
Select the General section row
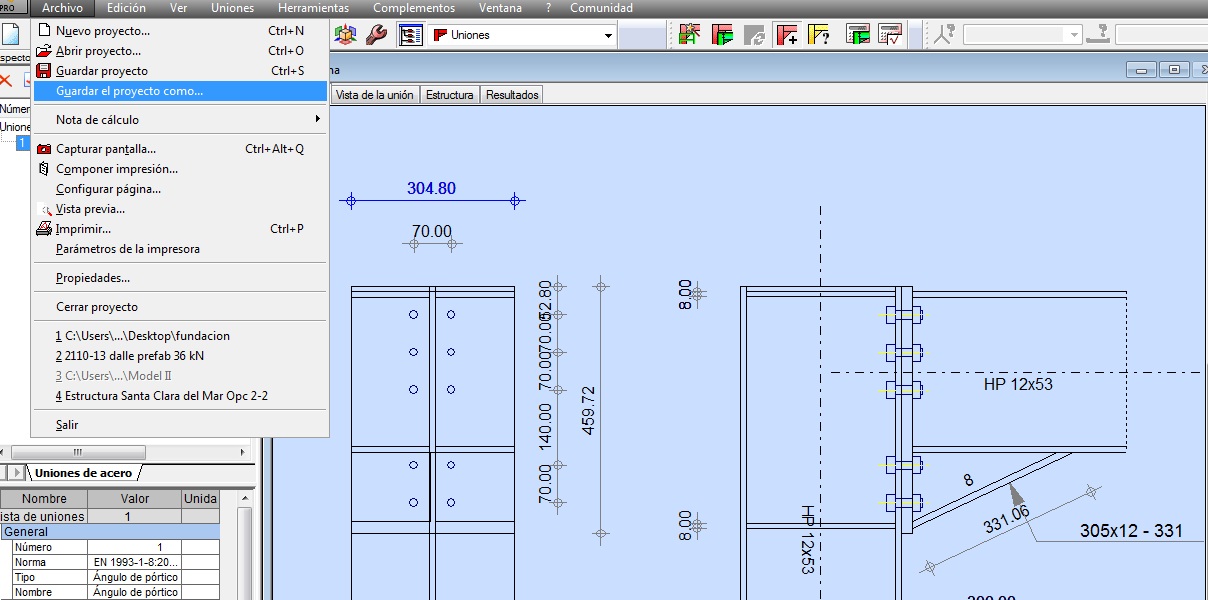point(110,532)
